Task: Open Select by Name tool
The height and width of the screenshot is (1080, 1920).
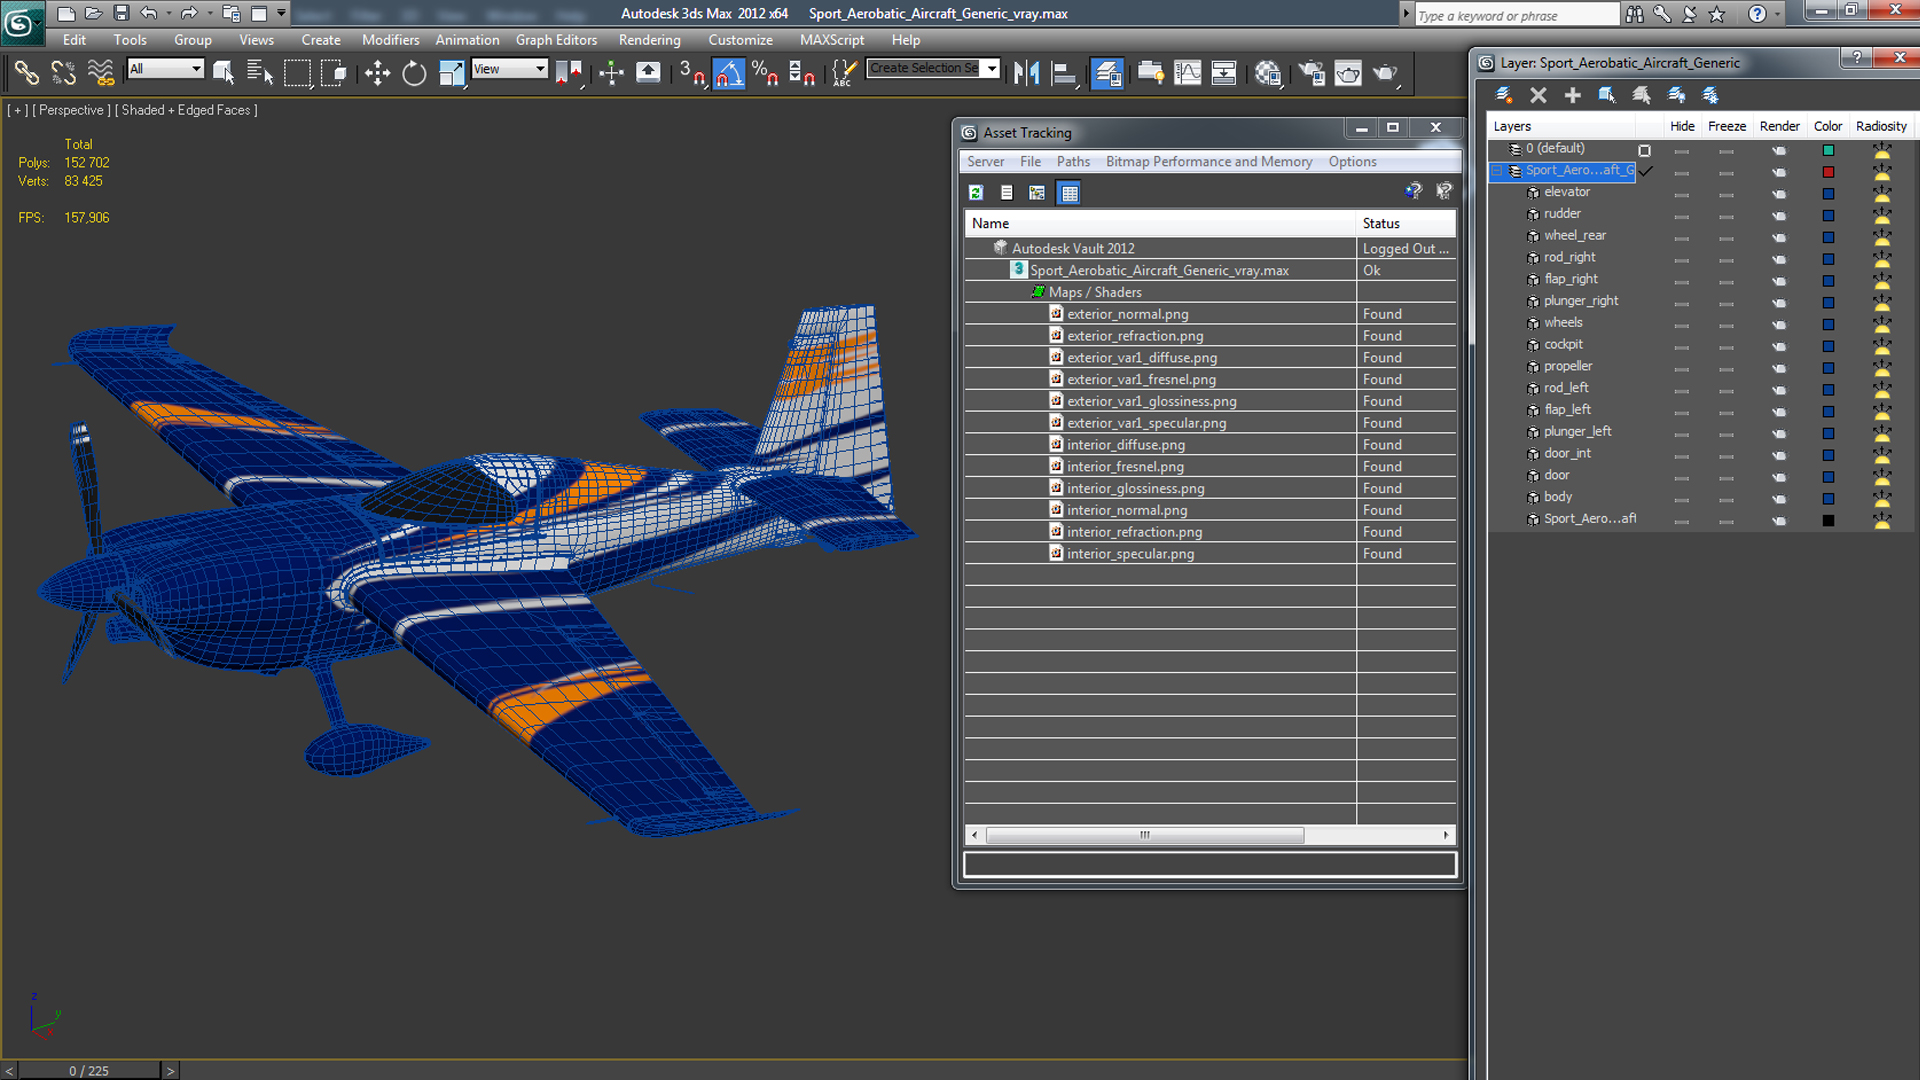Action: point(260,72)
